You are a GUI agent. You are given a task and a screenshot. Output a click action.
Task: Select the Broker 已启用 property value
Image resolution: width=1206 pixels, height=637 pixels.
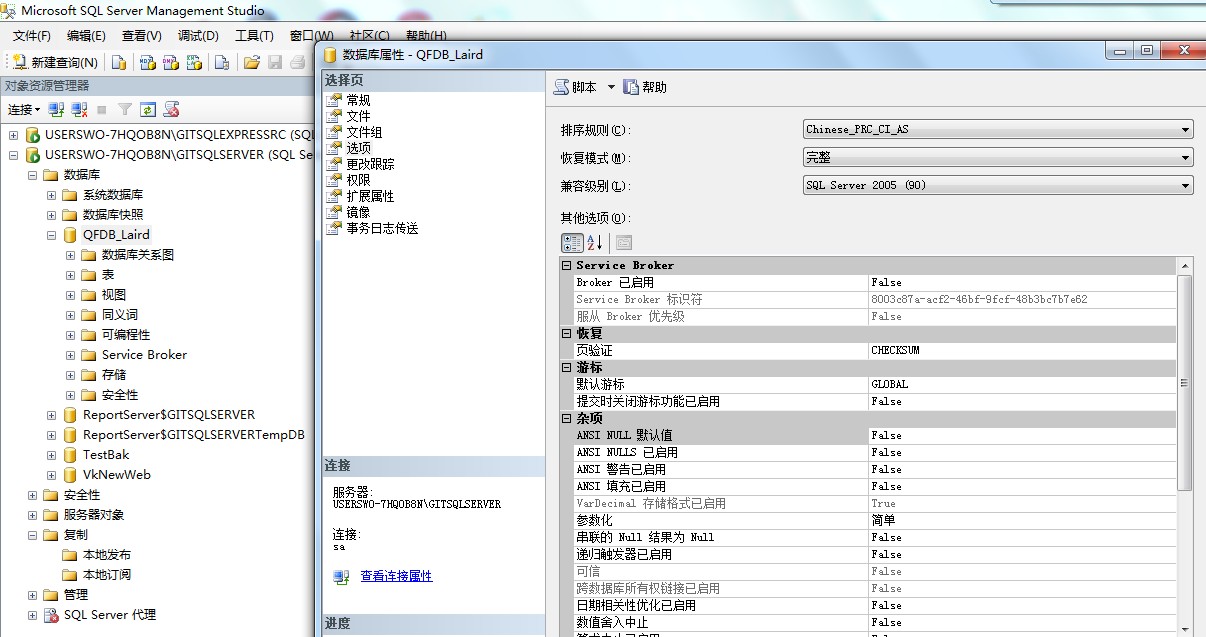(1022, 282)
